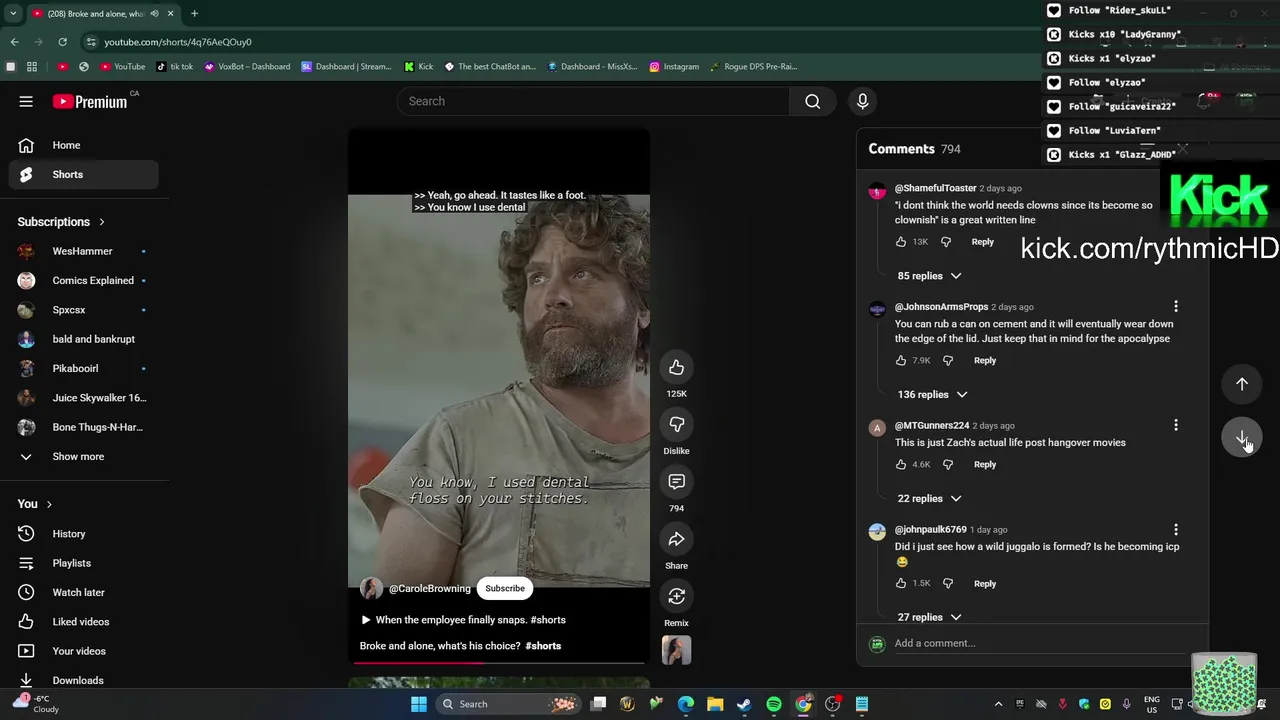The image size is (1280, 720).
Task: Open the Kick bookmark in bookmarks bar
Action: (x=418, y=67)
